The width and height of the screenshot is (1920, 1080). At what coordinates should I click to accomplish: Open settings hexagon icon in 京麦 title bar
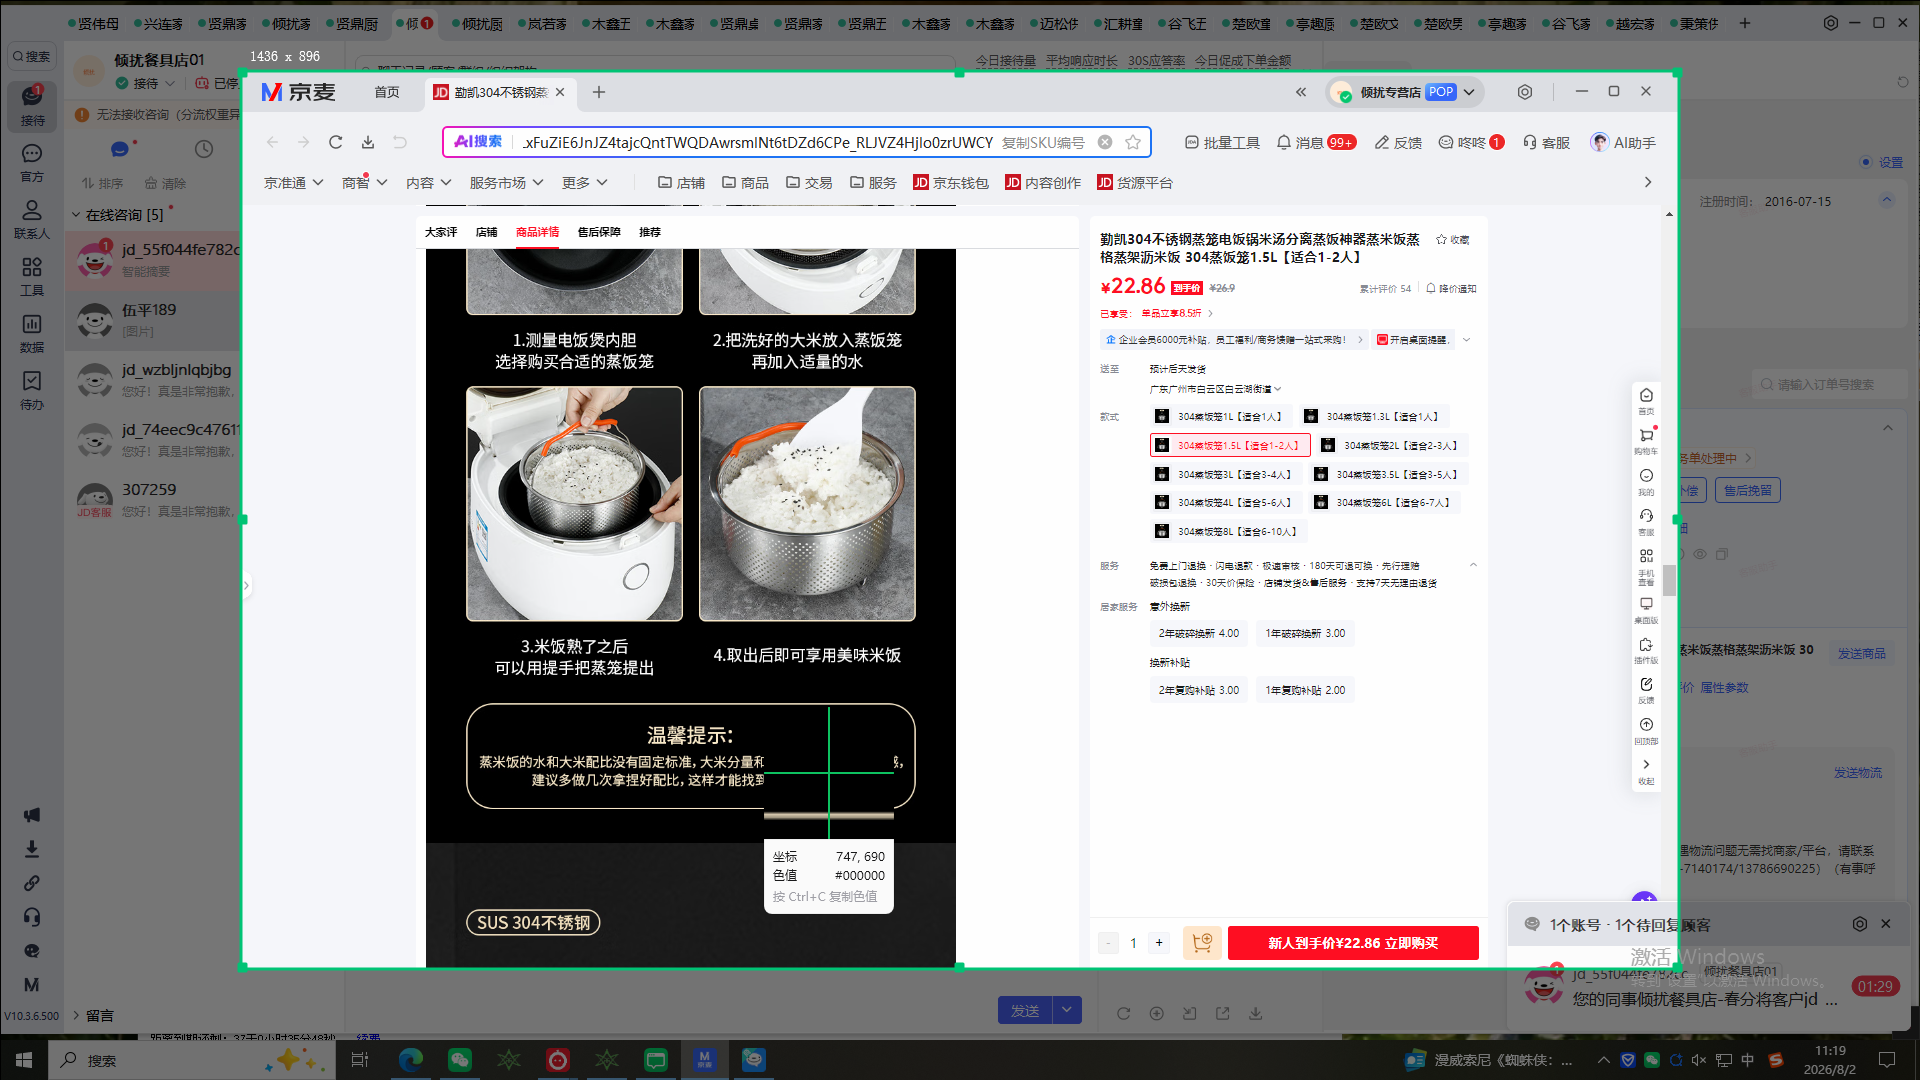coord(1525,92)
